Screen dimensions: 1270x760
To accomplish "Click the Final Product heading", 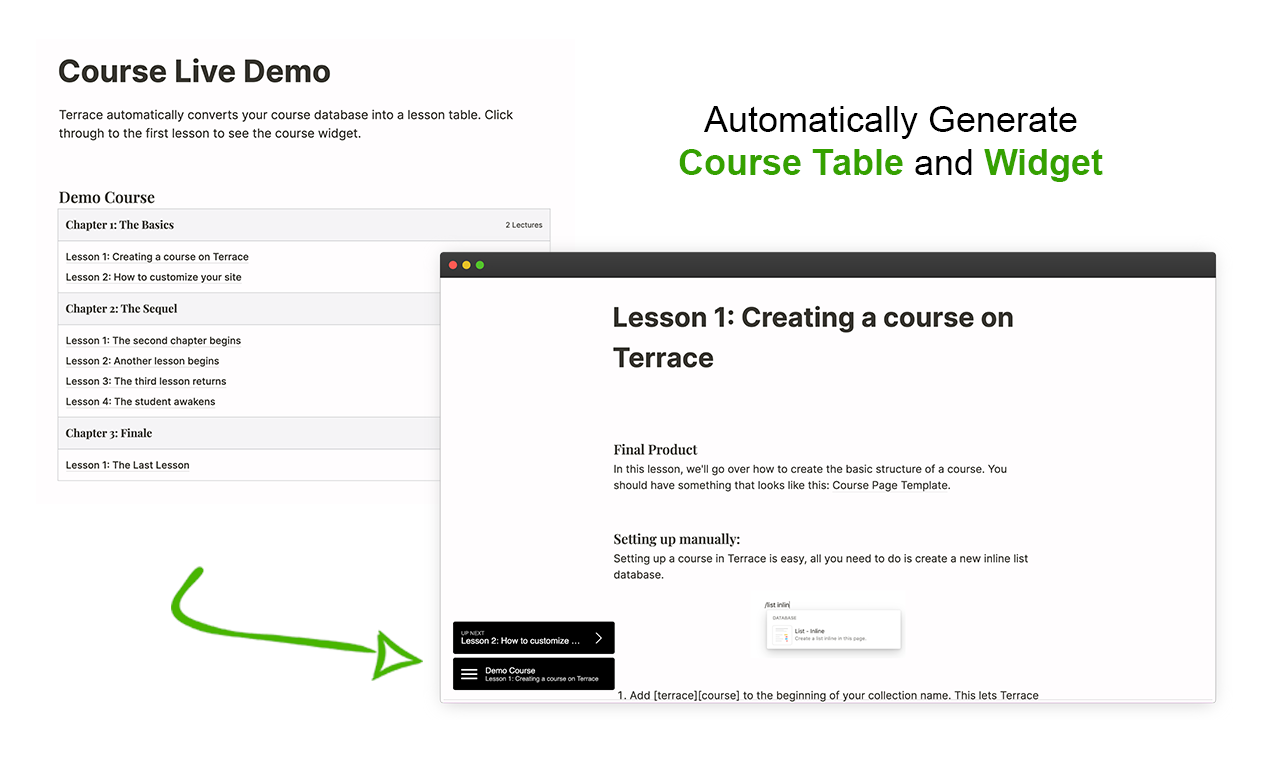I will tap(655, 450).
